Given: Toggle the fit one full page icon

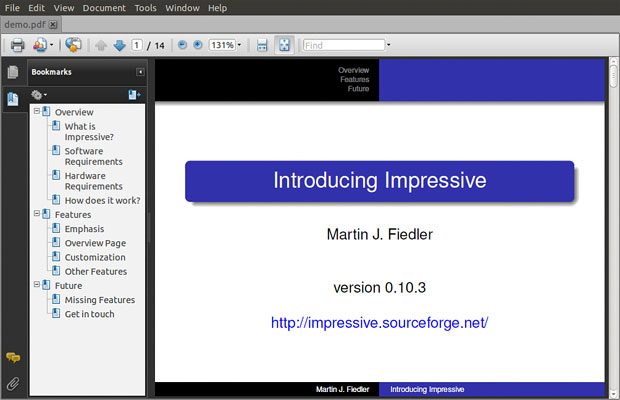Looking at the screenshot, I should (284, 45).
